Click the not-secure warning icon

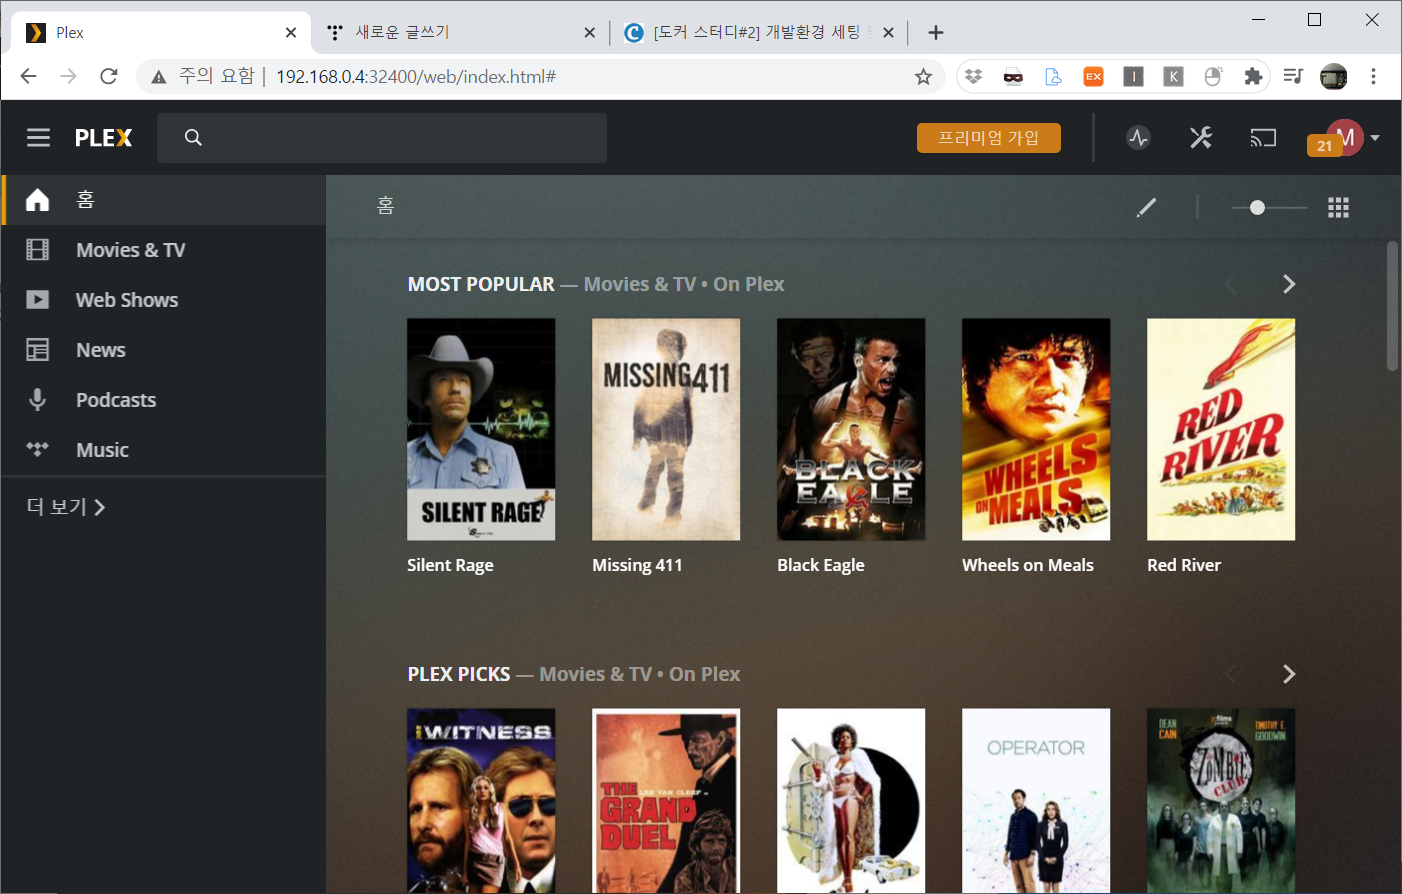pos(158,77)
